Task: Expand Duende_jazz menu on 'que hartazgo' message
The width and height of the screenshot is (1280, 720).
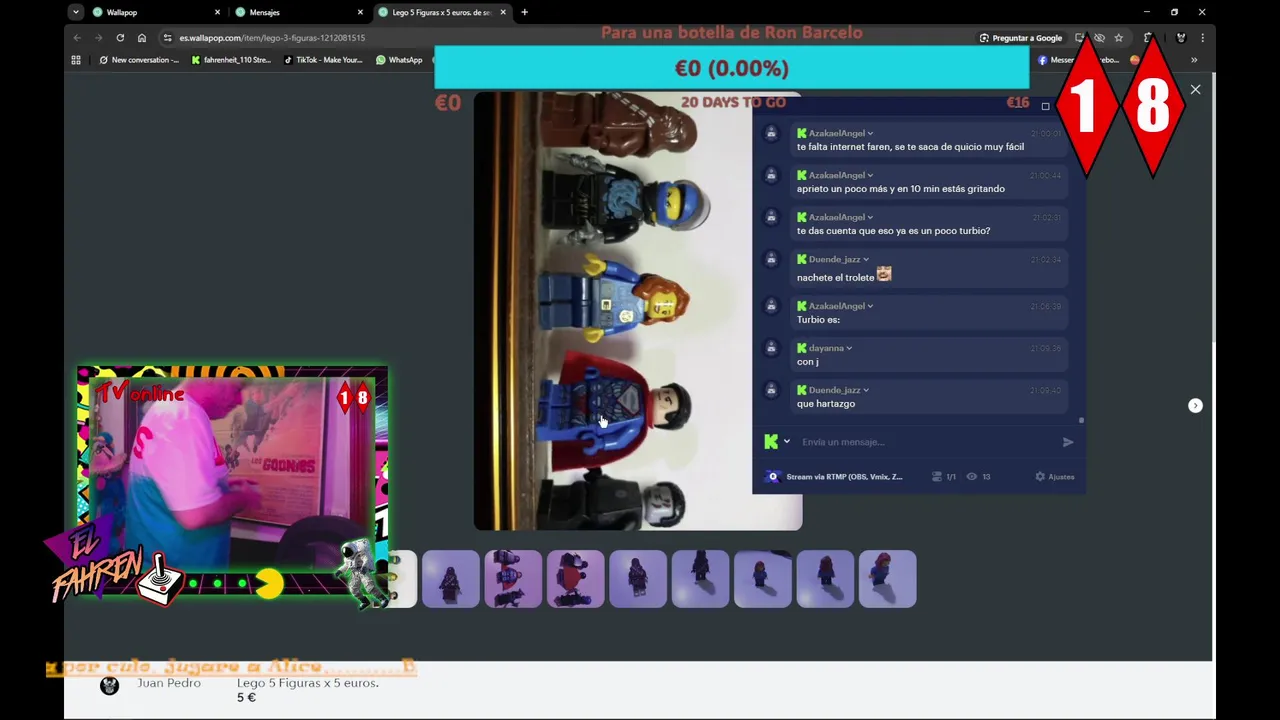Action: [x=866, y=390]
